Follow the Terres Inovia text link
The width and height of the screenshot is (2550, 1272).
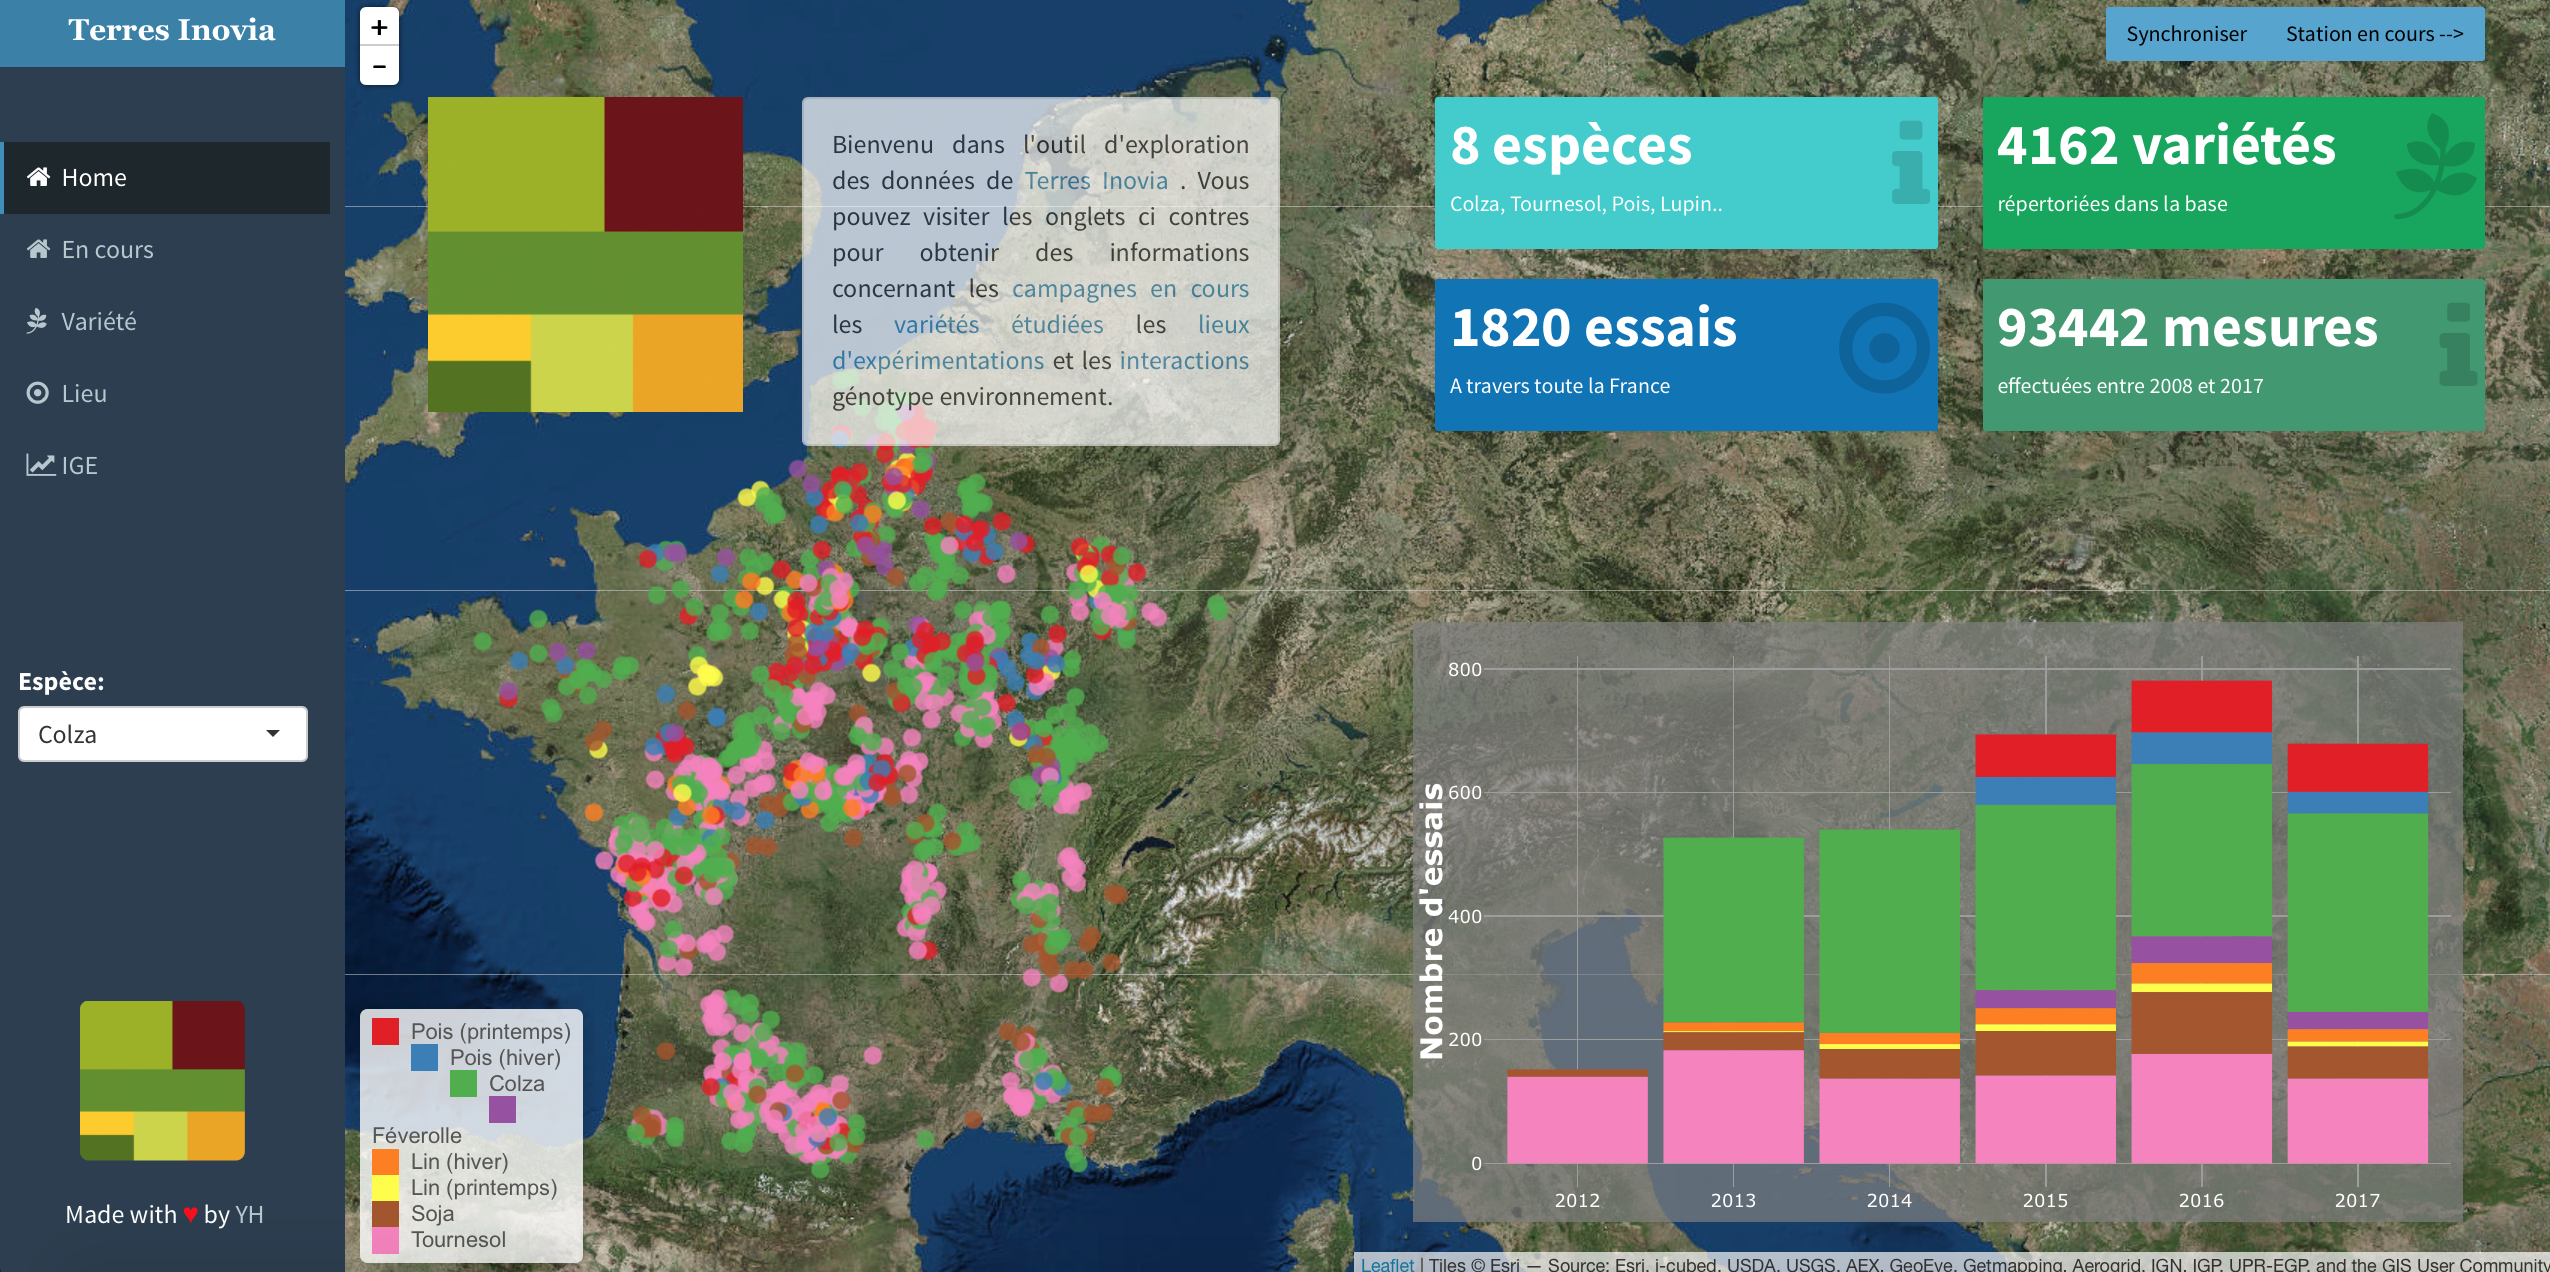[1096, 181]
